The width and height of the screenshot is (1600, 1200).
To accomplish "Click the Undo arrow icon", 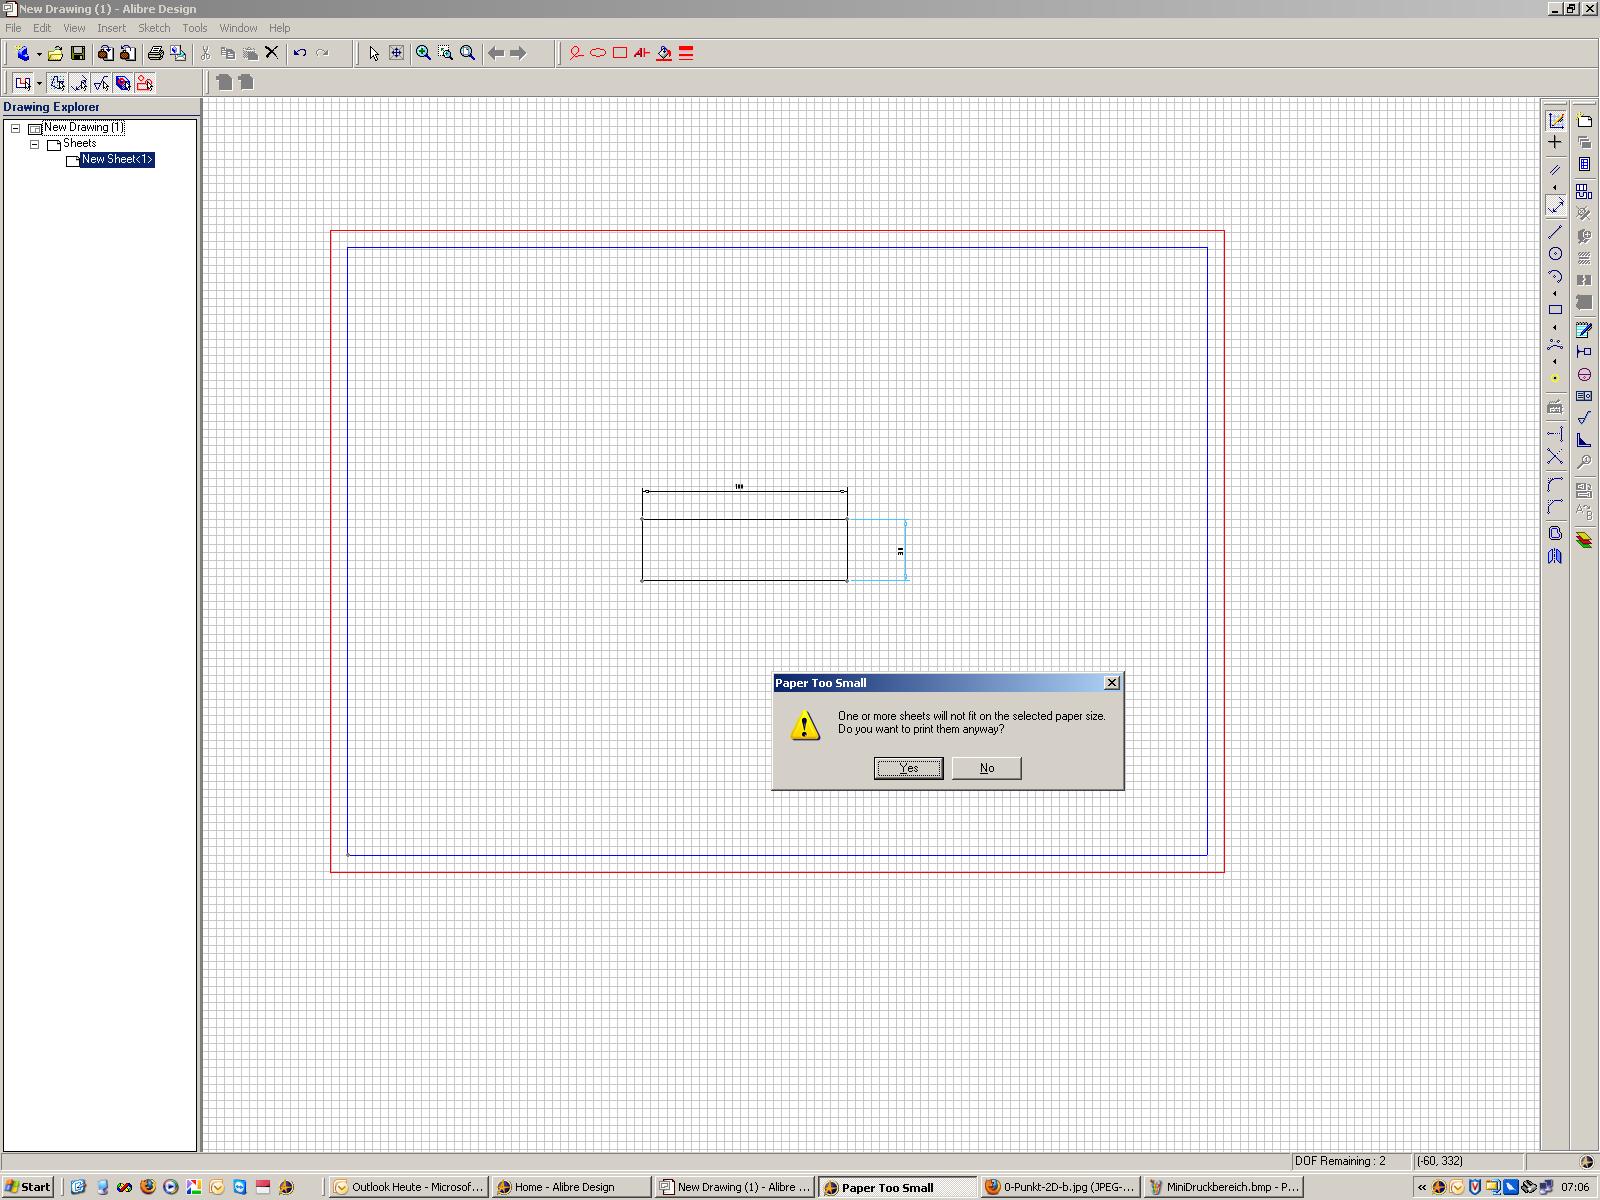I will tap(299, 53).
